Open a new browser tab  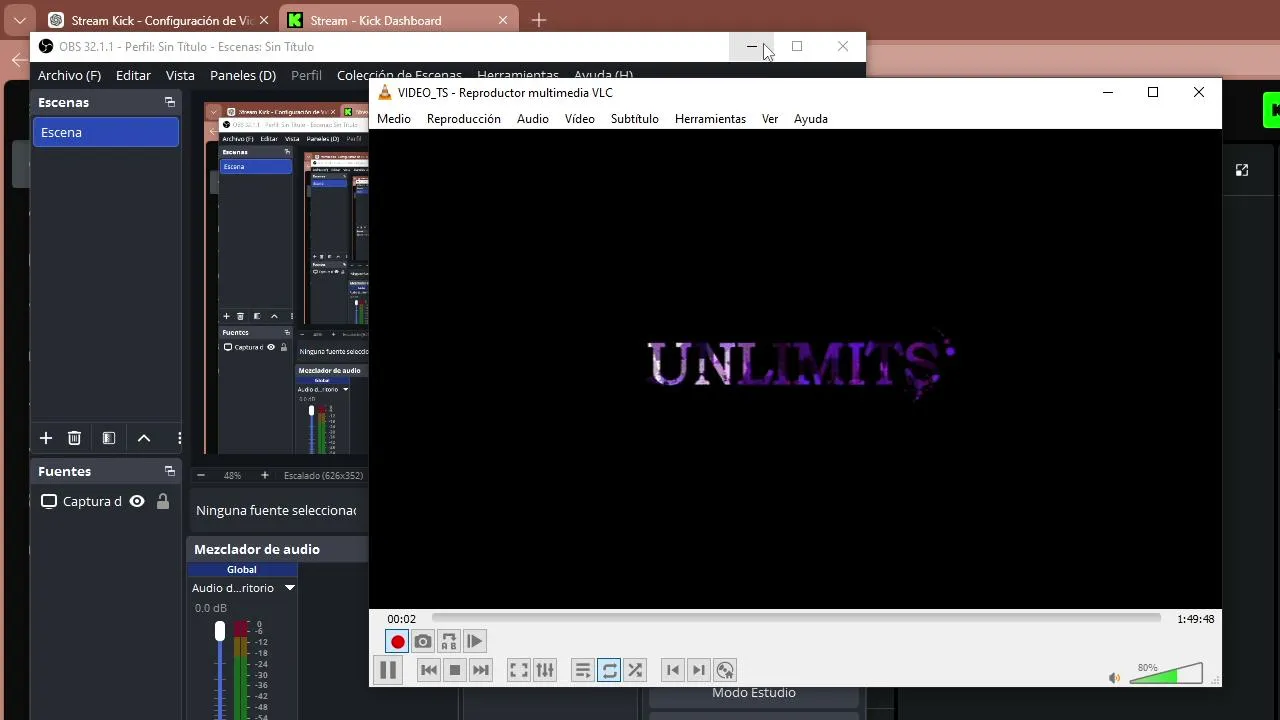pyautogui.click(x=539, y=20)
